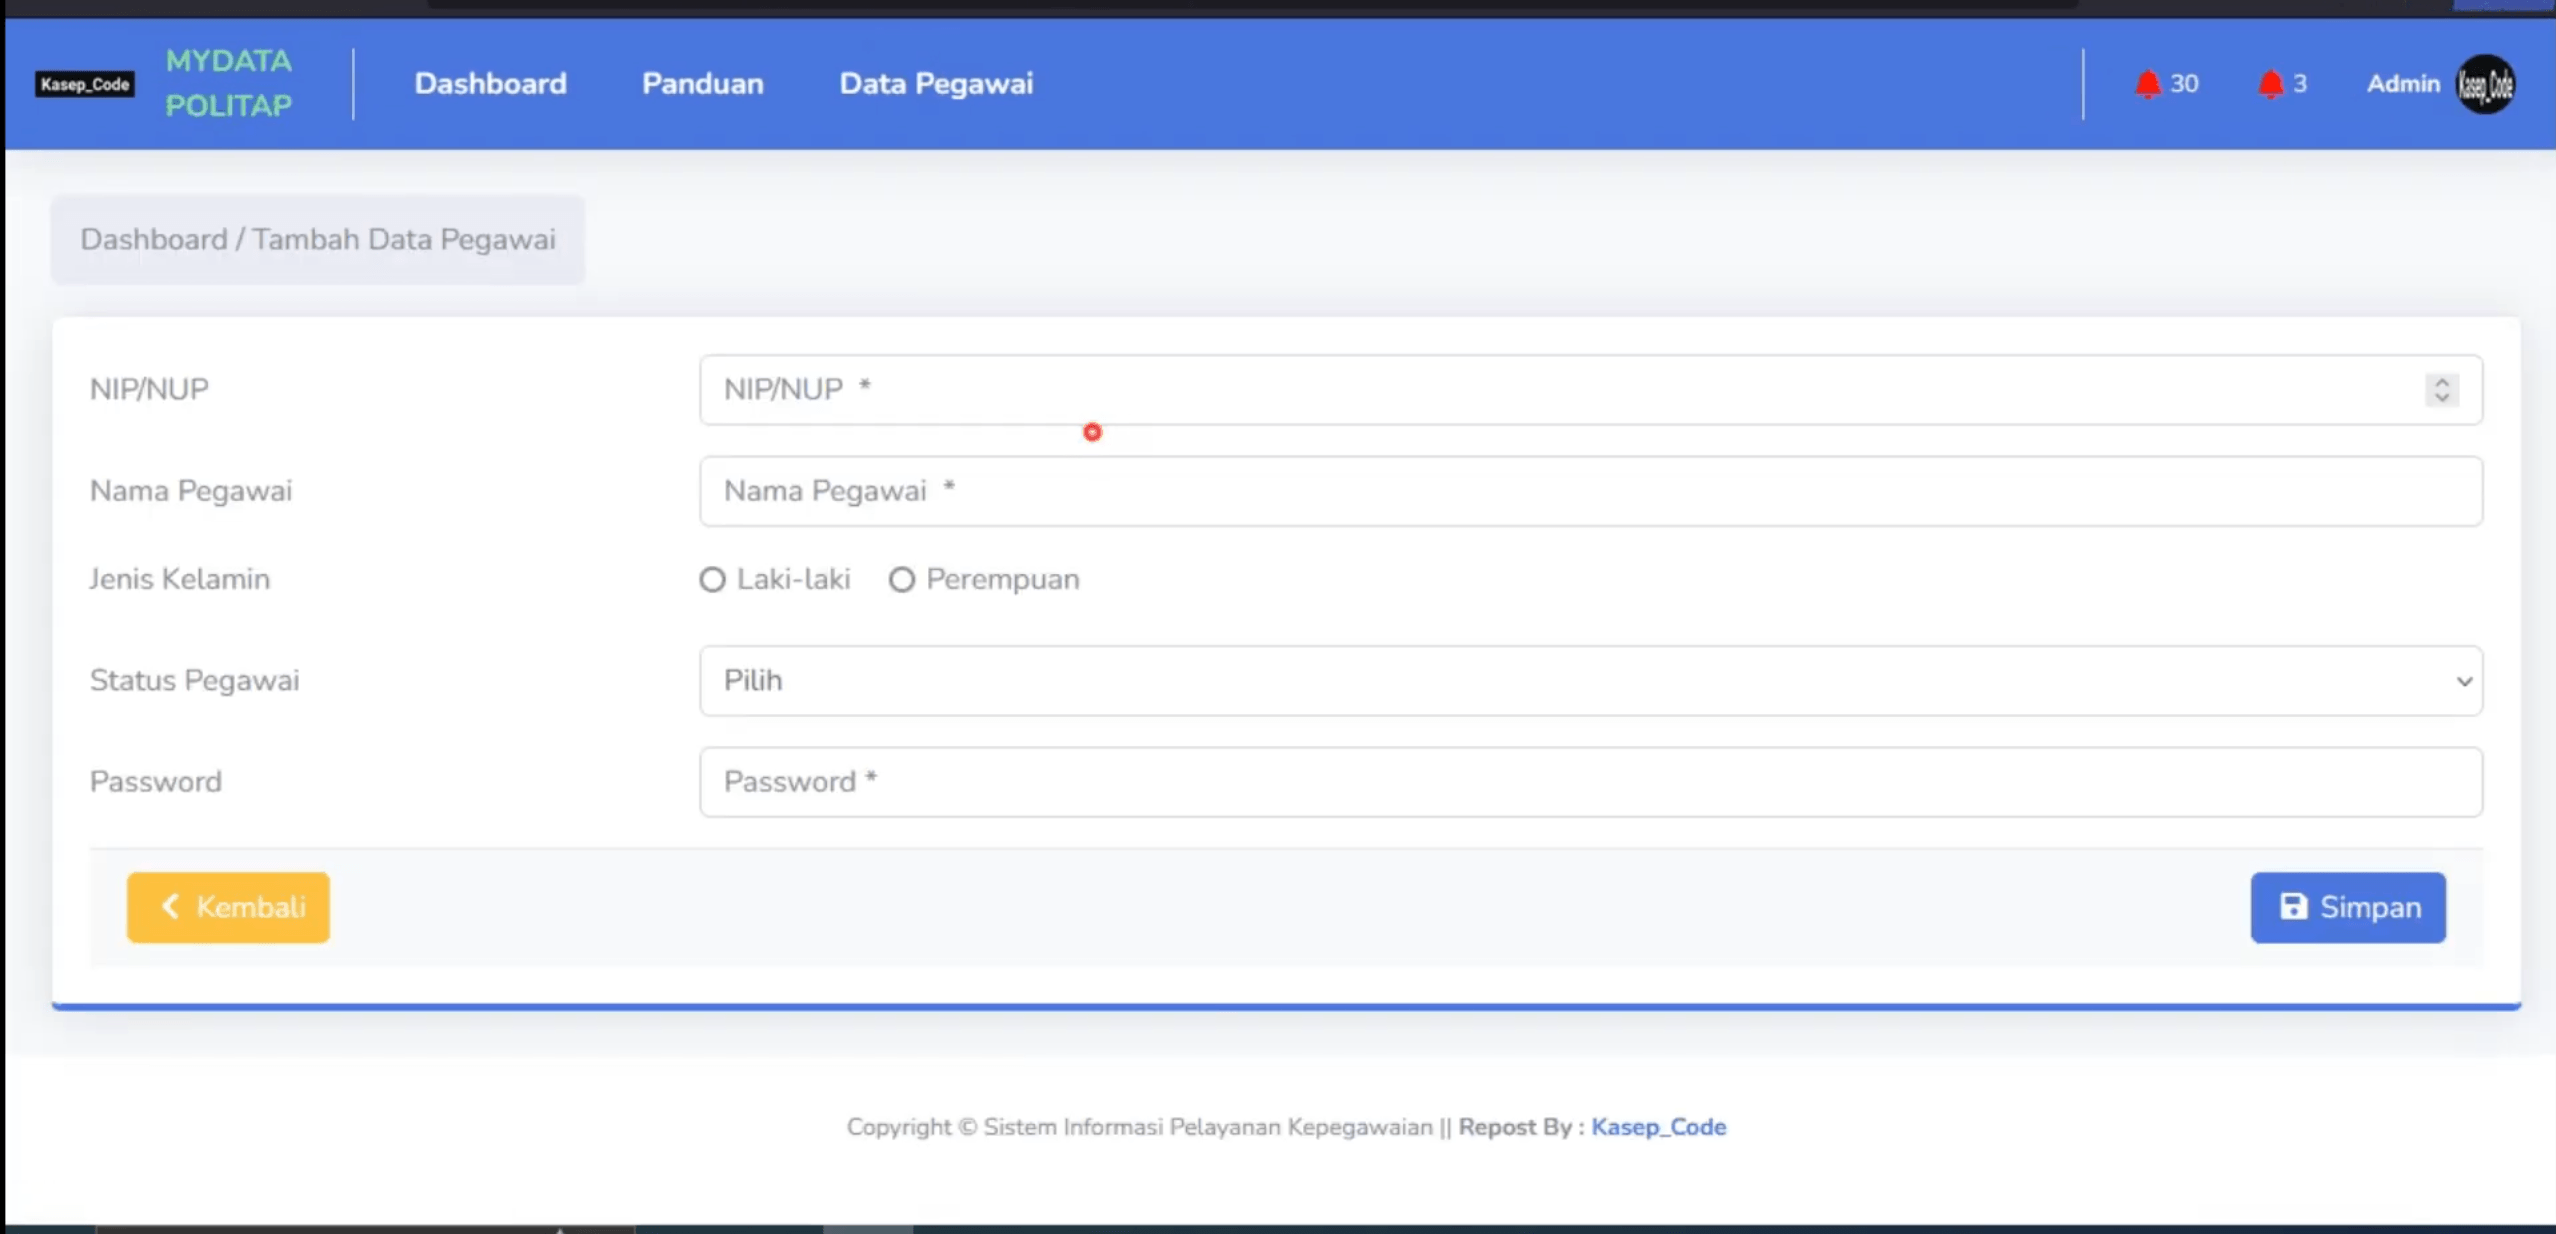This screenshot has width=2556, height=1234.
Task: Focus the NIP/NUP input field
Action: (1591, 389)
